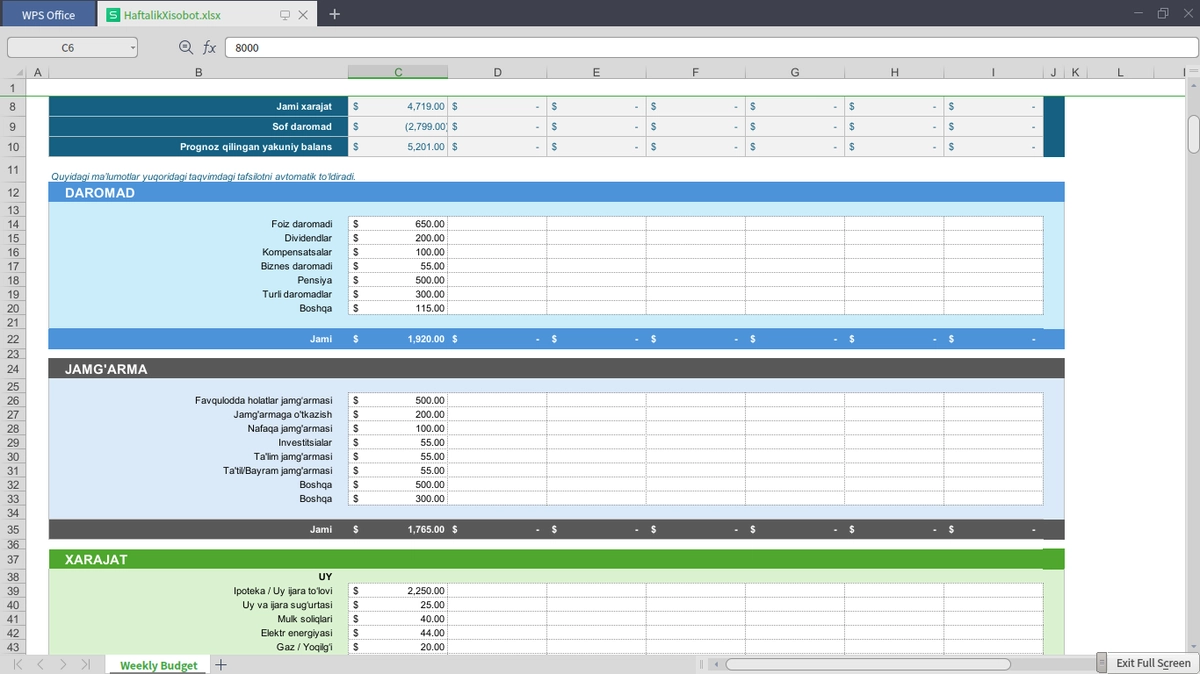Click the next sheet navigation arrow
Image resolution: width=1200 pixels, height=674 pixels.
pyautogui.click(x=63, y=664)
